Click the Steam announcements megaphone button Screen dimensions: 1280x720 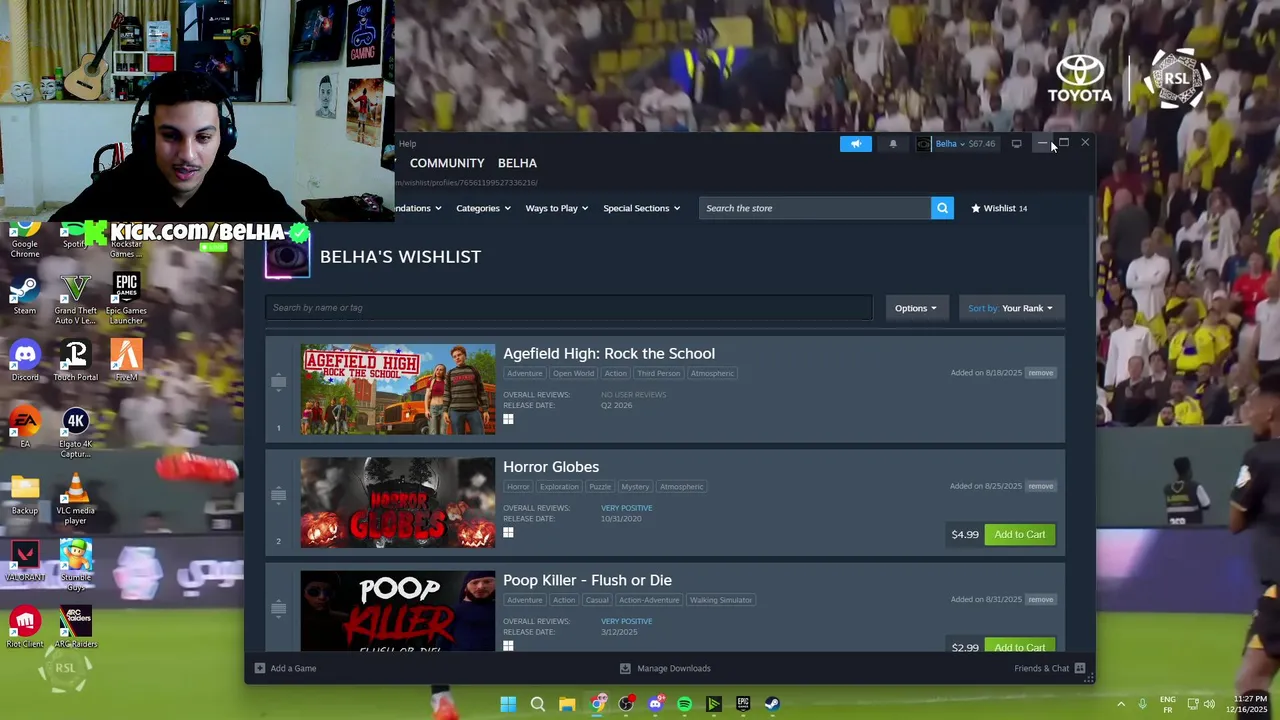click(x=856, y=144)
